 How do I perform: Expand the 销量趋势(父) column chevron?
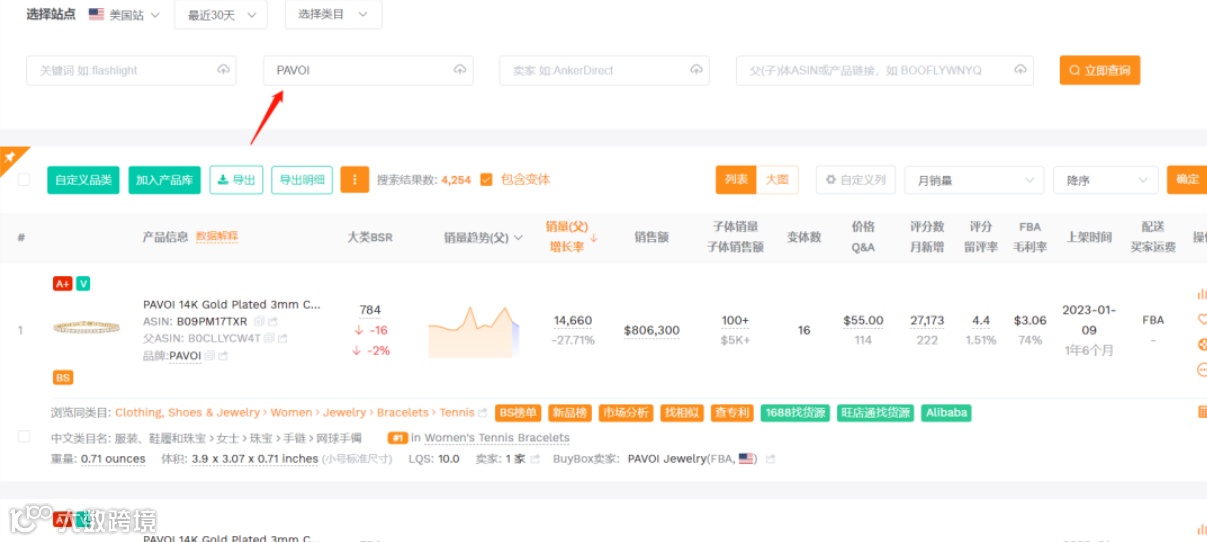[518, 238]
